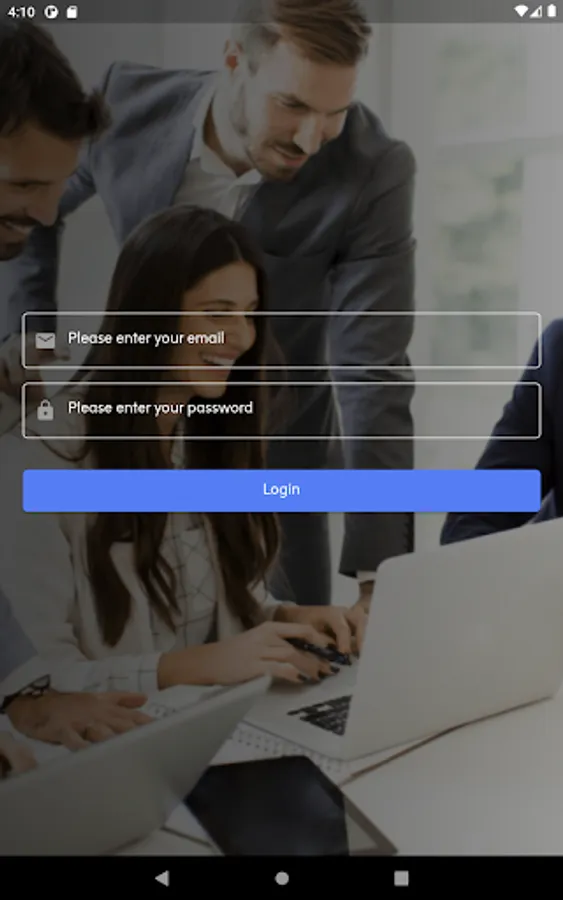
Task: Tap the SD card notification icon
Action: pos(72,11)
